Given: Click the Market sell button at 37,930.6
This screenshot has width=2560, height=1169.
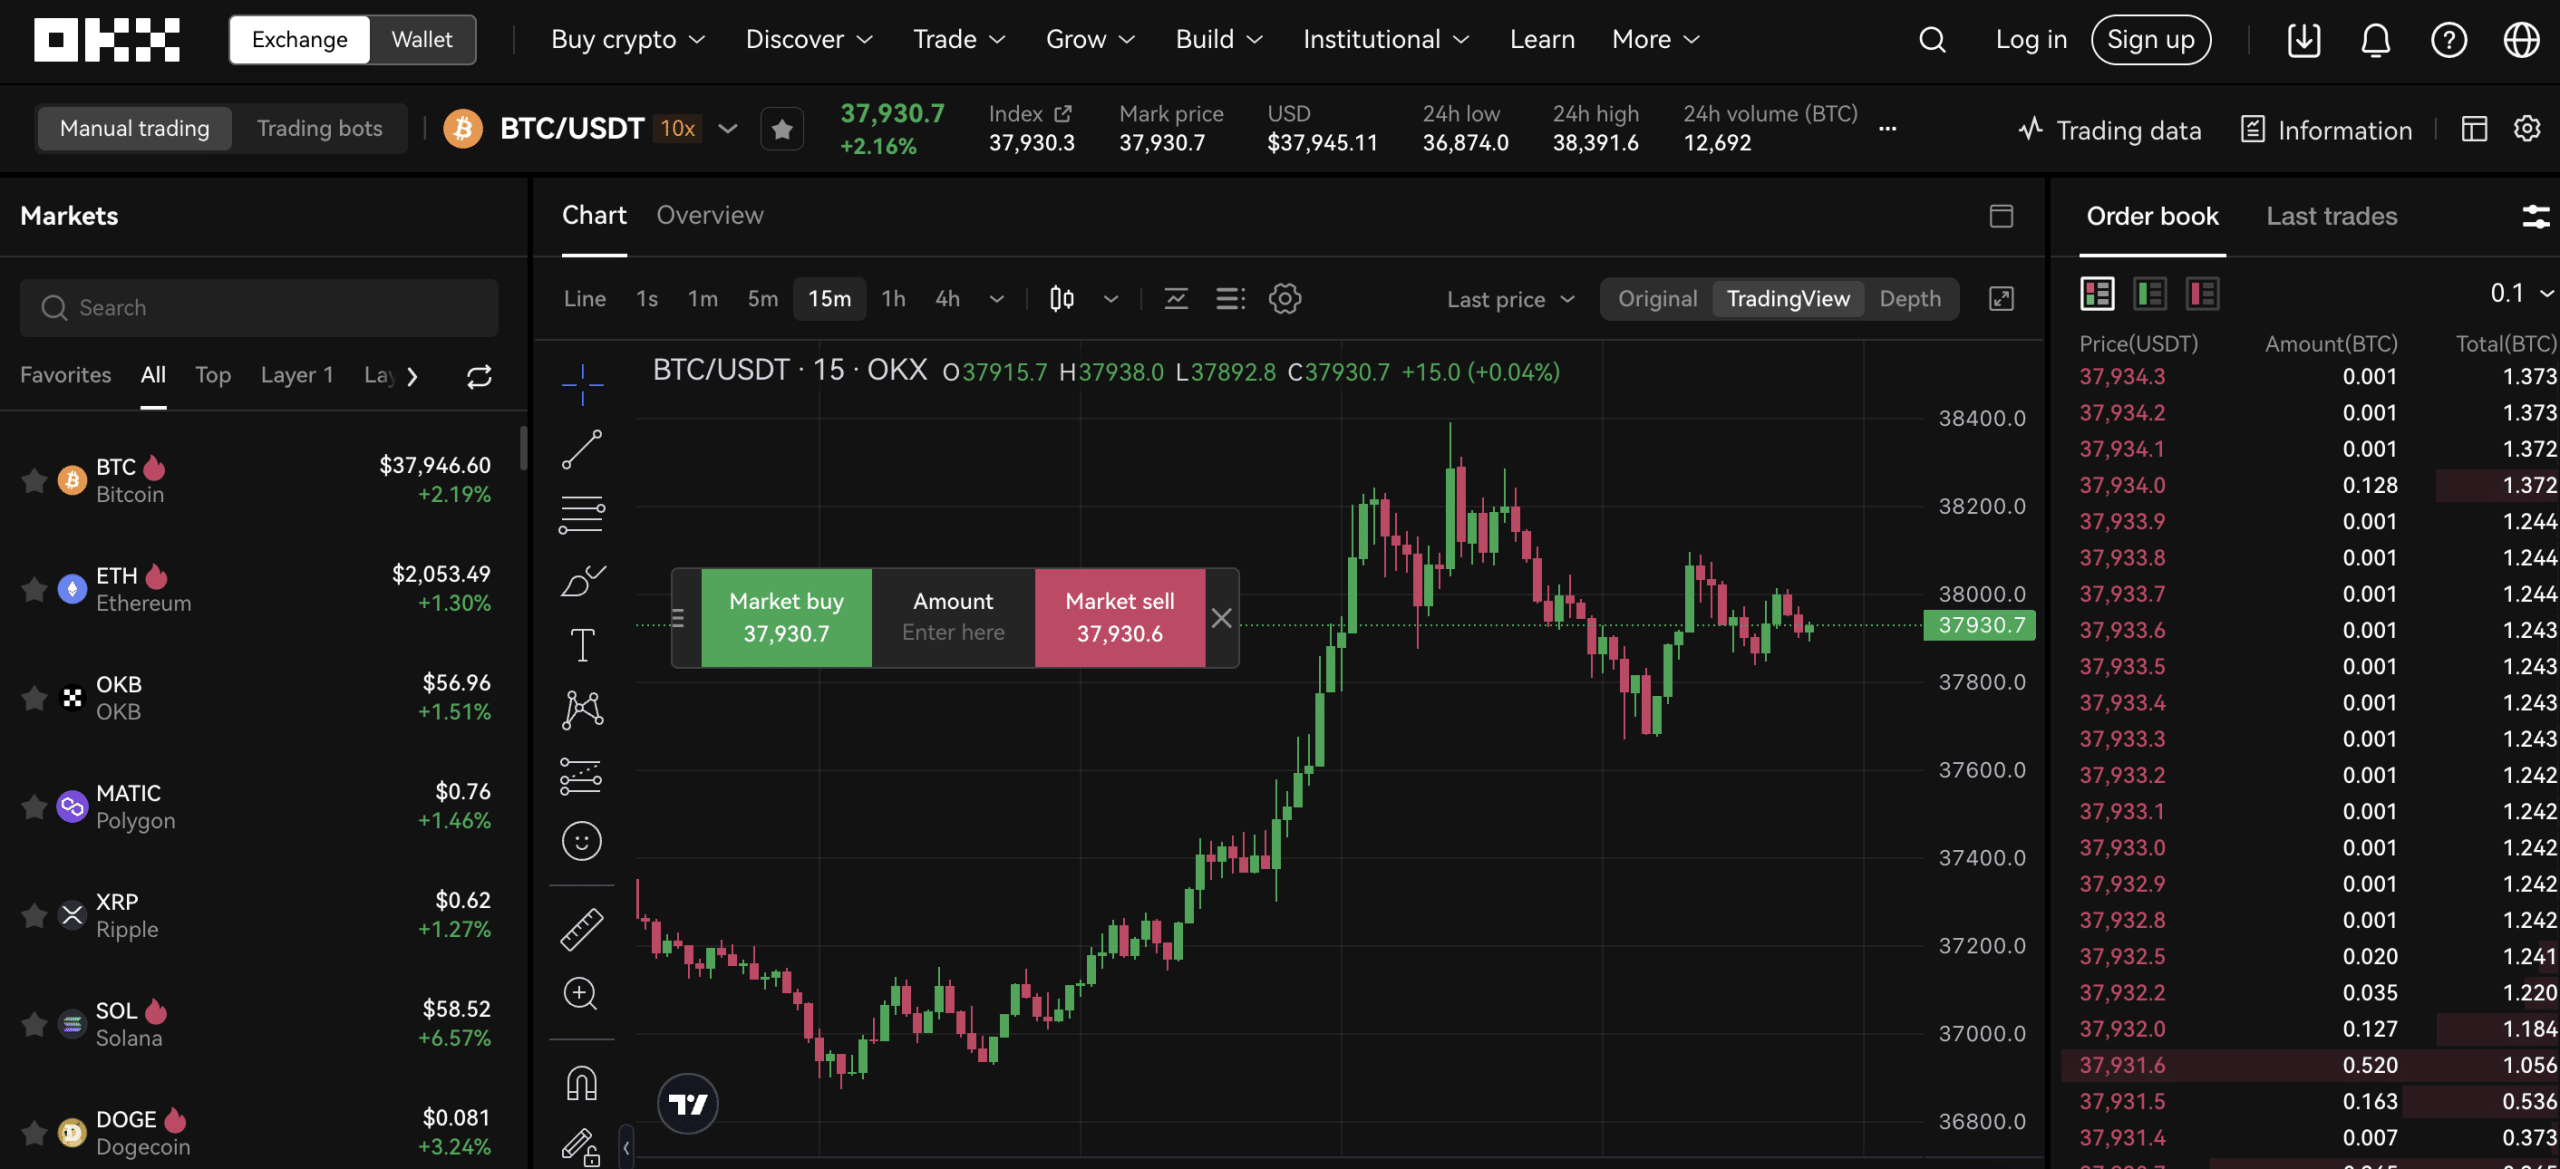Looking at the screenshot, I should coord(1118,617).
